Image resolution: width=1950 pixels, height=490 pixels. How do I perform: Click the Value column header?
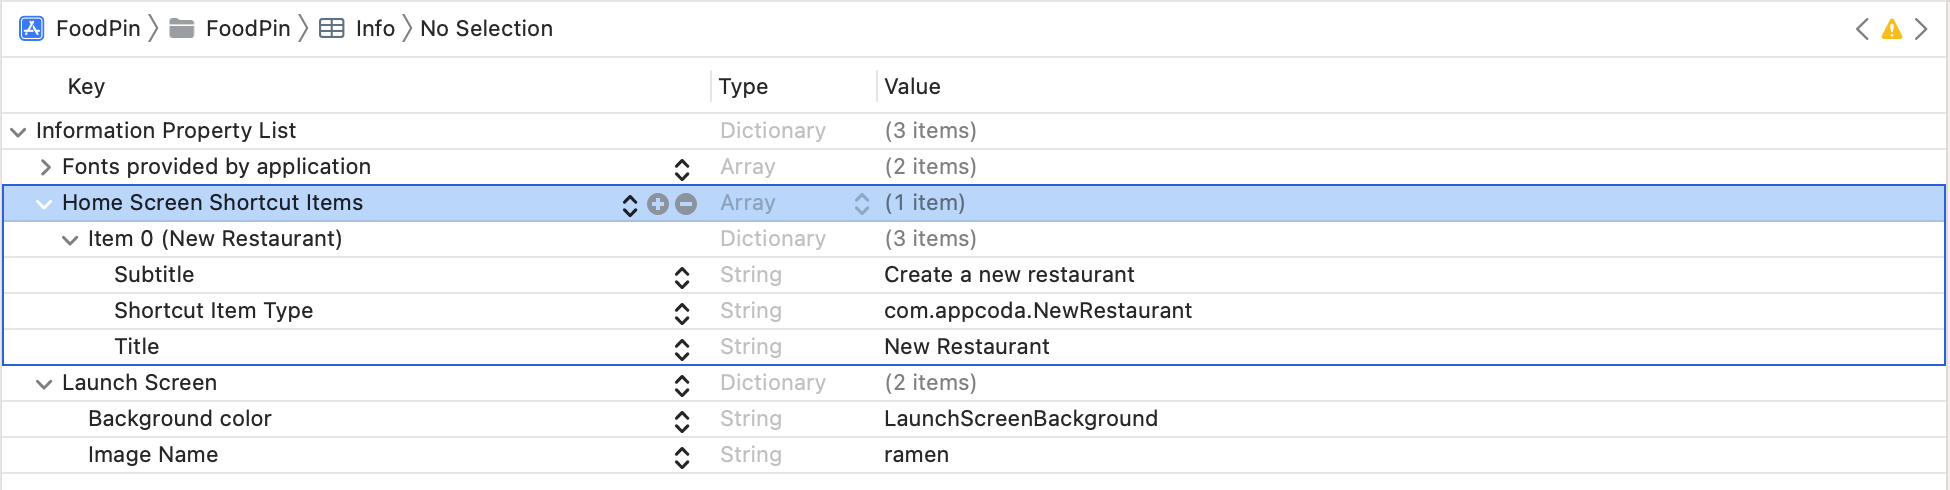coord(912,86)
